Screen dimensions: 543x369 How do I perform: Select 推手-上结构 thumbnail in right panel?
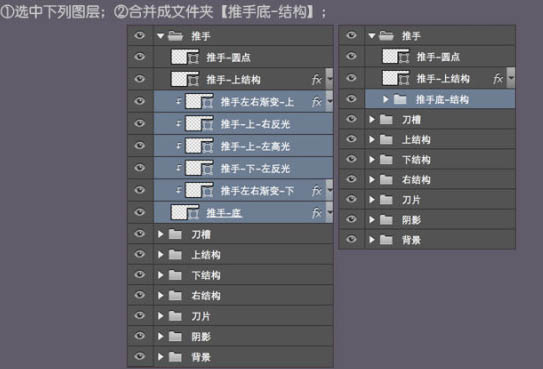(396, 78)
